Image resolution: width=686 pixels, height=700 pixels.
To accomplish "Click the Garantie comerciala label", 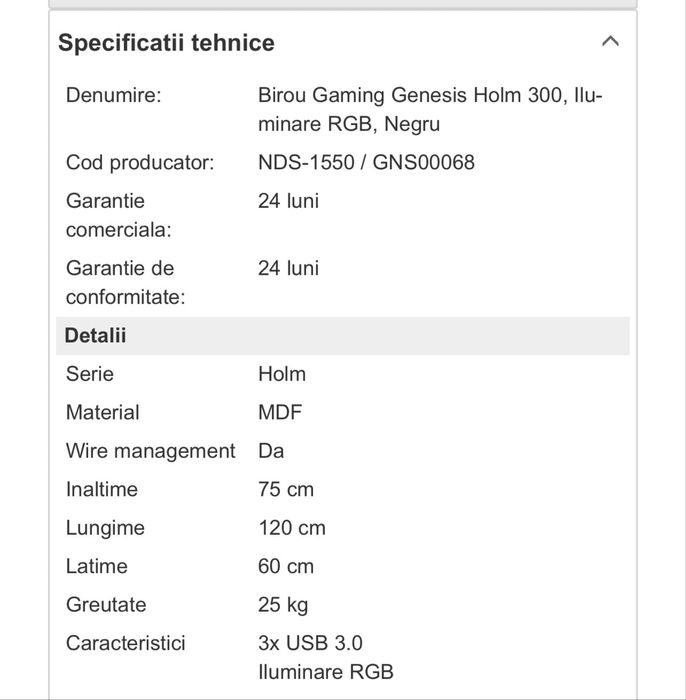I will 119,215.
